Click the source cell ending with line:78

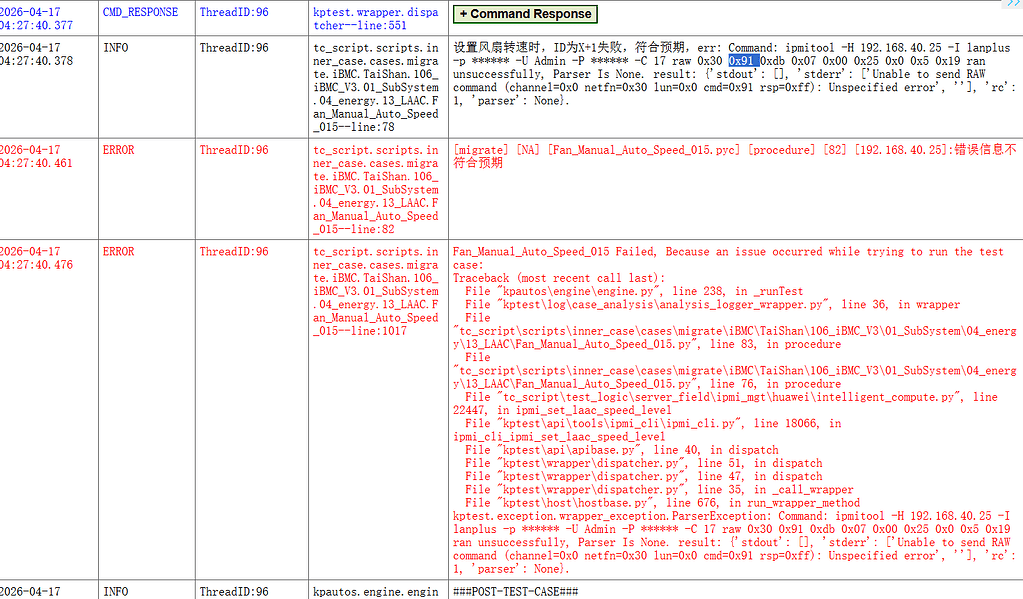point(376,87)
